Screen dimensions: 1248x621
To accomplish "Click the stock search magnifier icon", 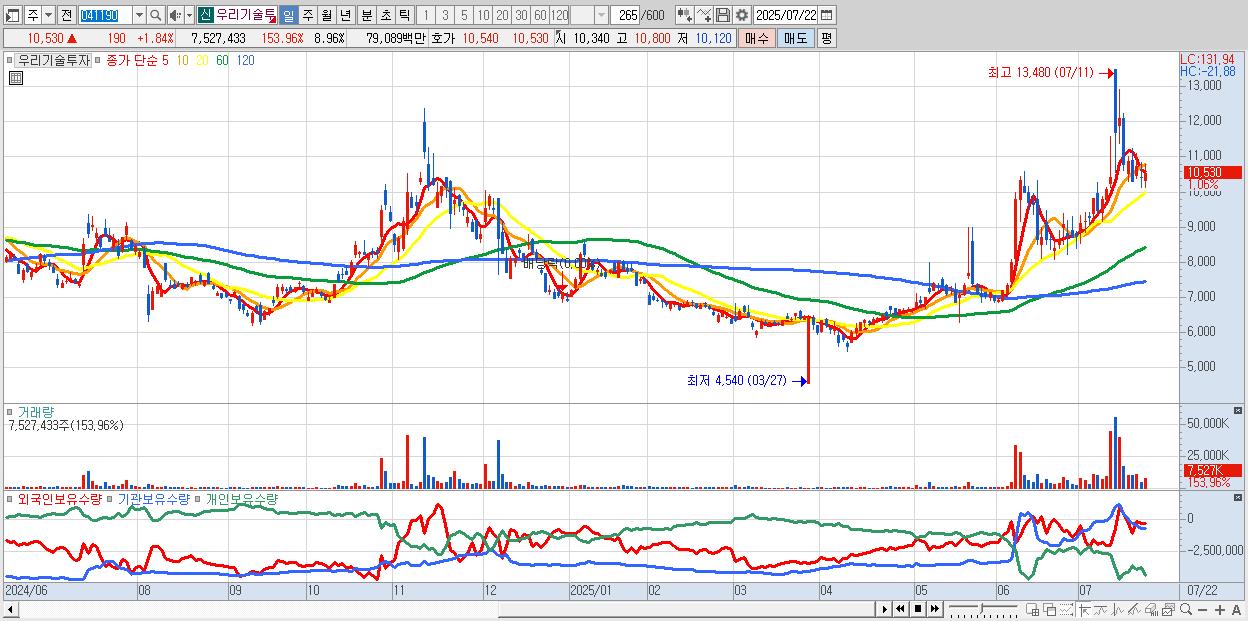I will [x=155, y=15].
